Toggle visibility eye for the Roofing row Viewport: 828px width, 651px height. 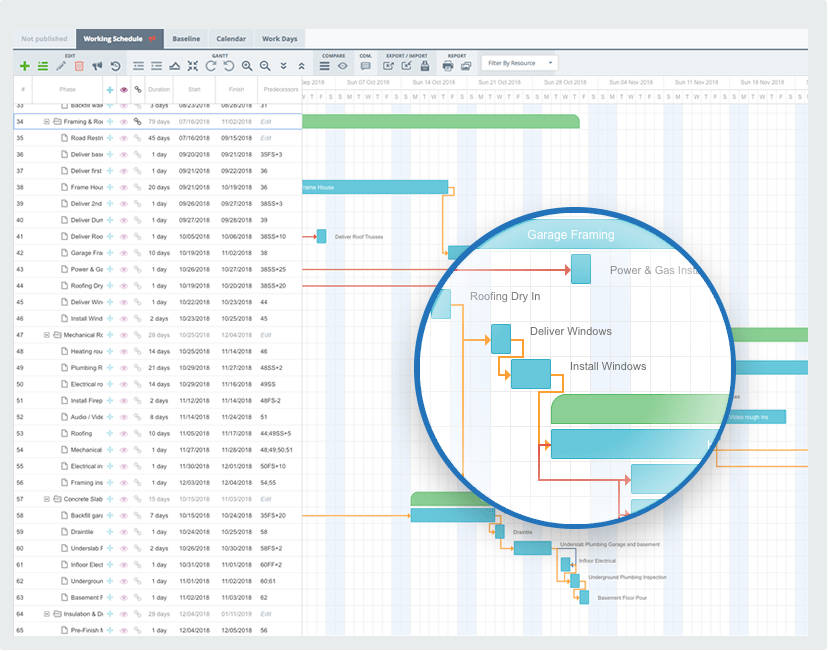[x=123, y=433]
